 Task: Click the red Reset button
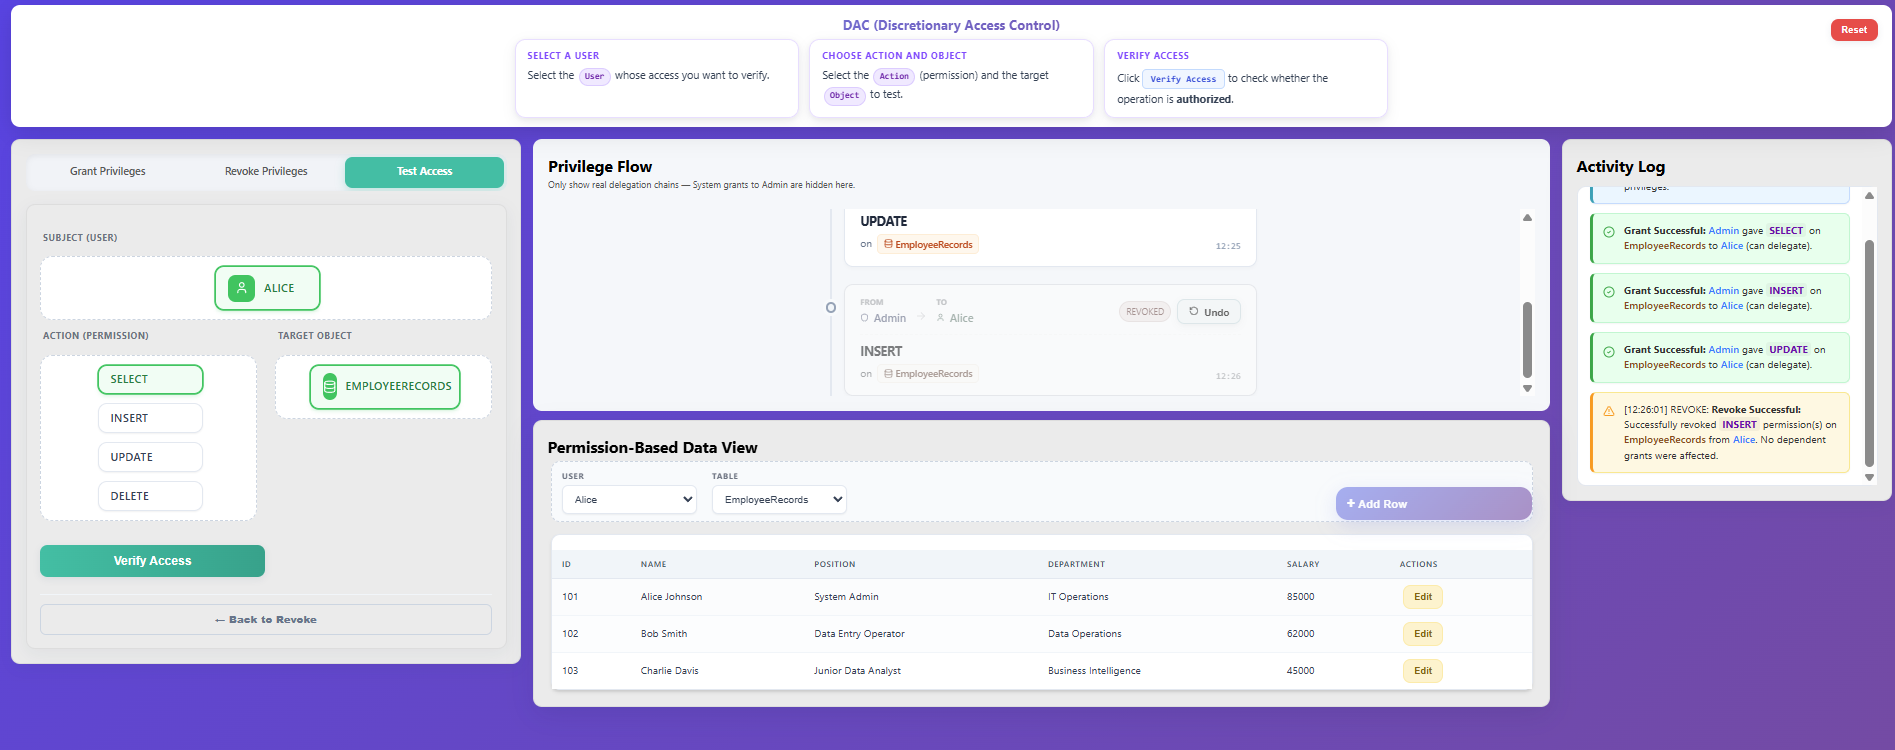(x=1853, y=30)
